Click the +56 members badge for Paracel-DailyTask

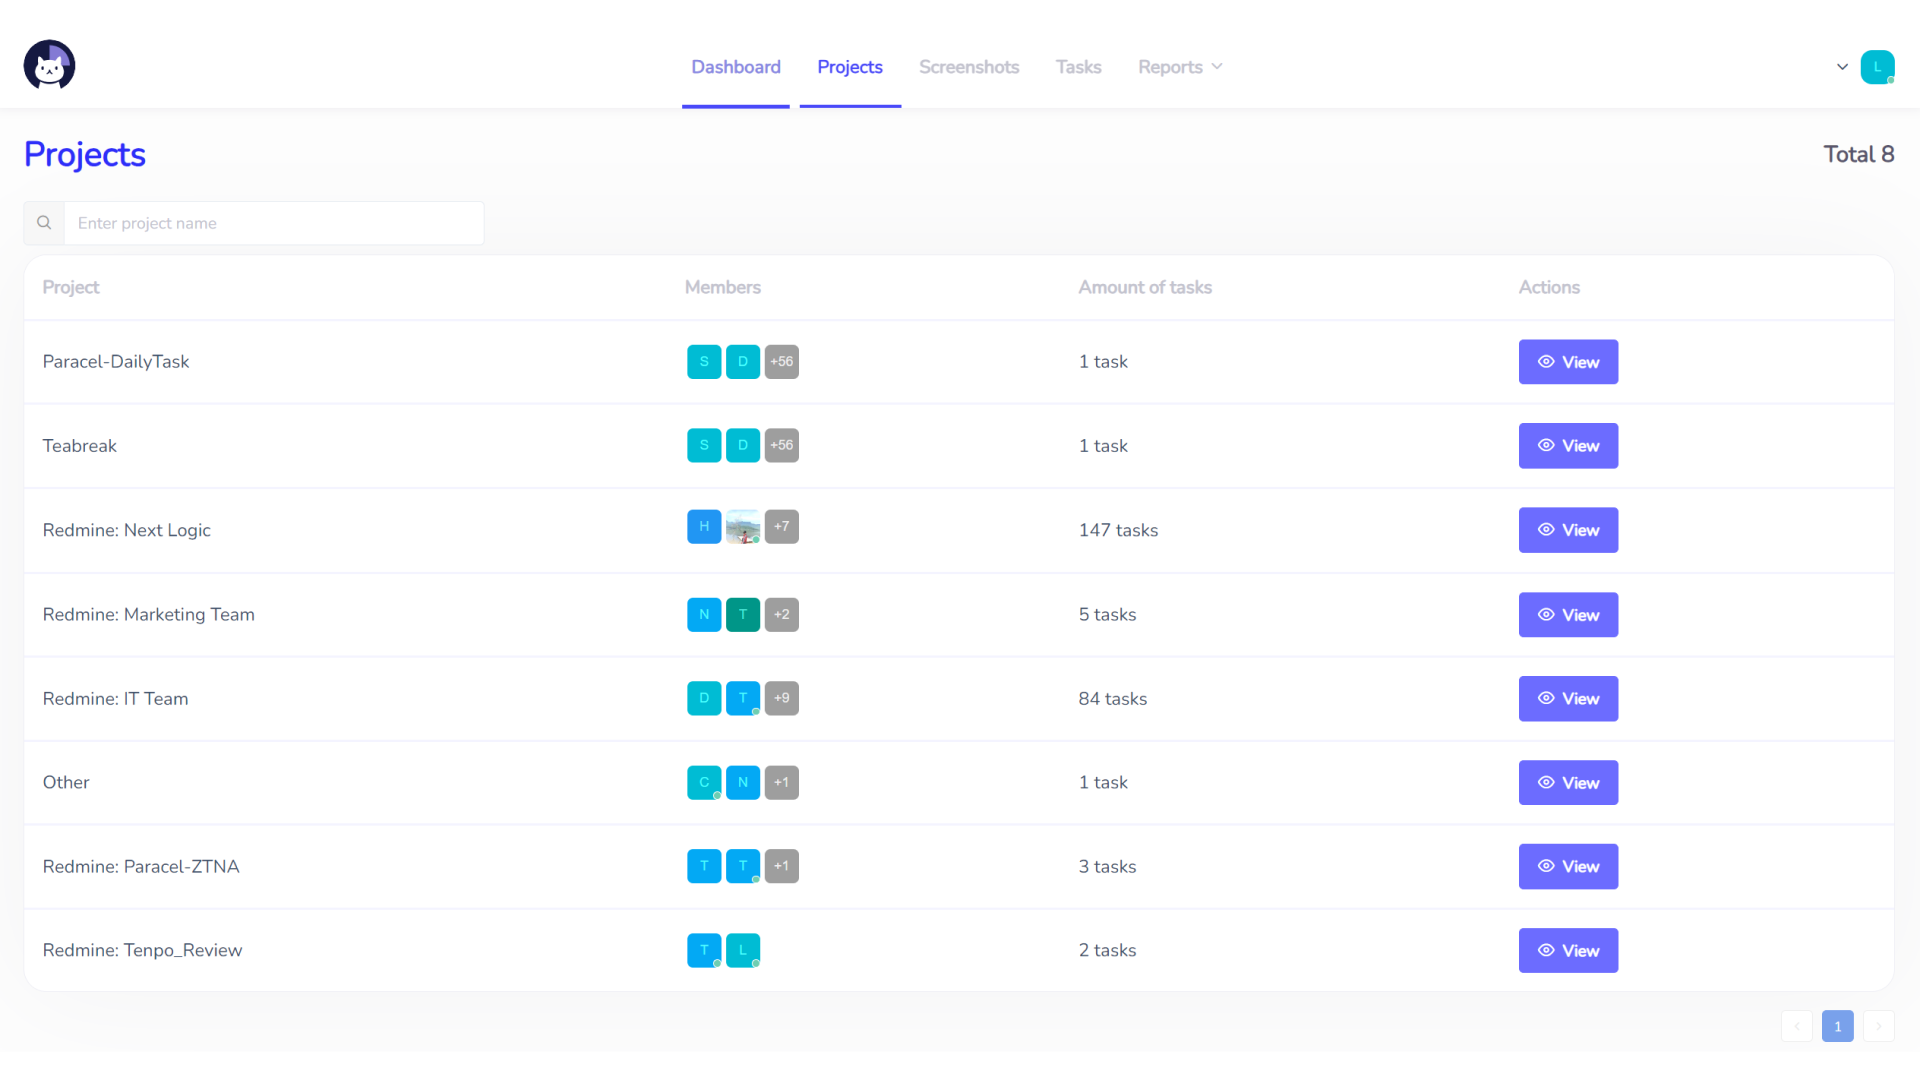point(781,362)
